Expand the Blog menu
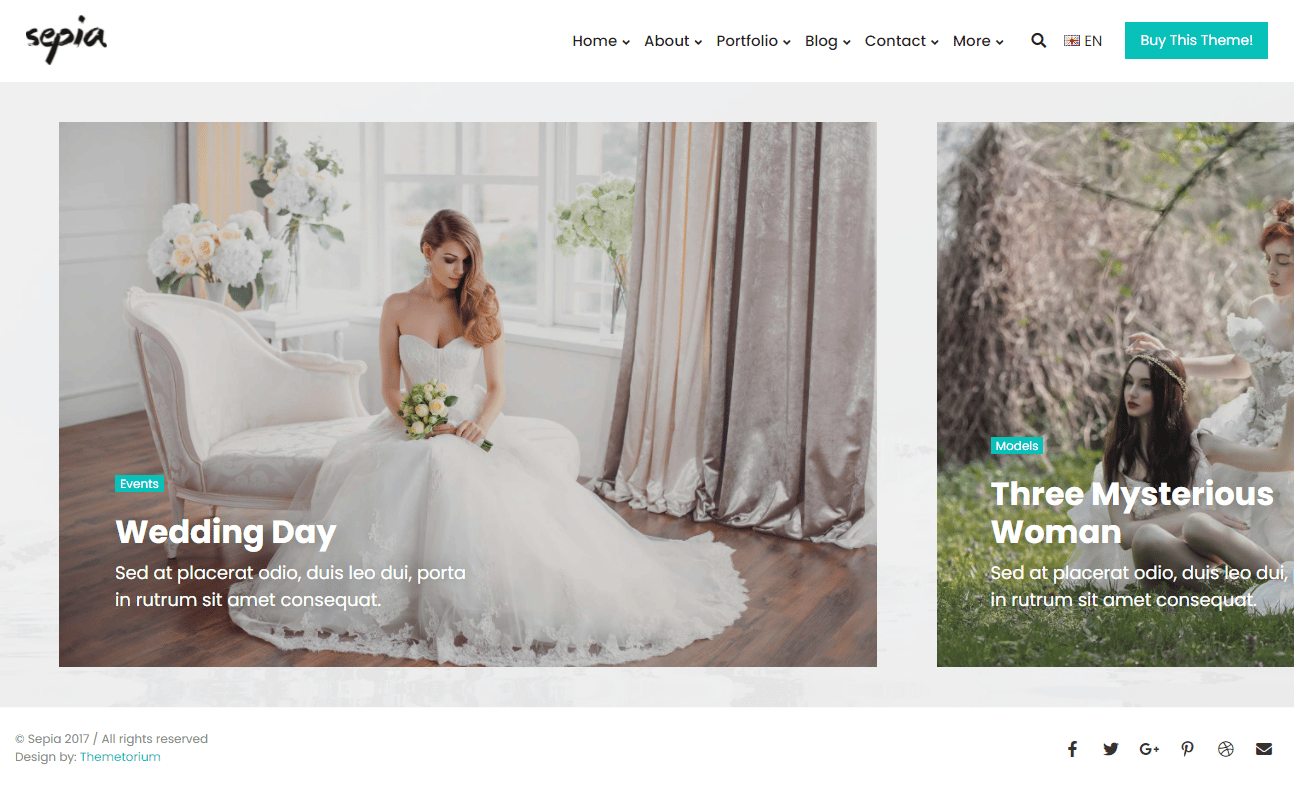This screenshot has height=787, width=1294. click(828, 41)
